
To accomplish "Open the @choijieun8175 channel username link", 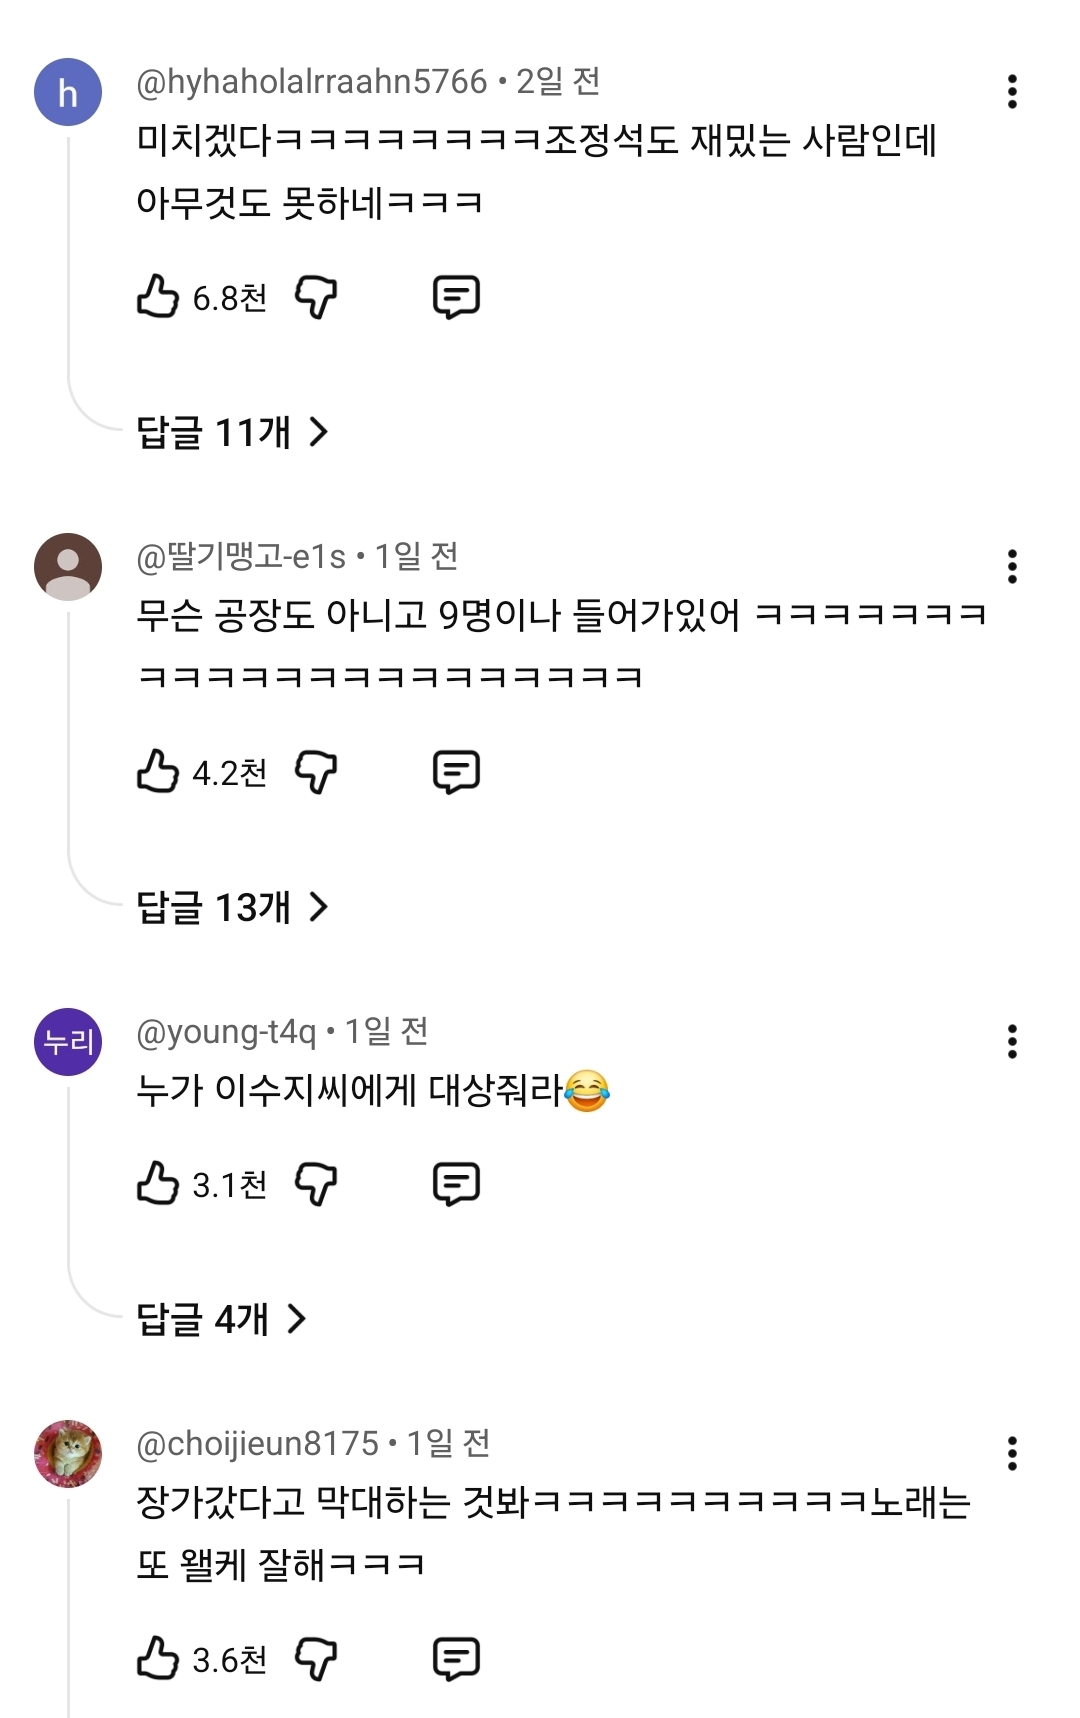I will coord(257,1443).
